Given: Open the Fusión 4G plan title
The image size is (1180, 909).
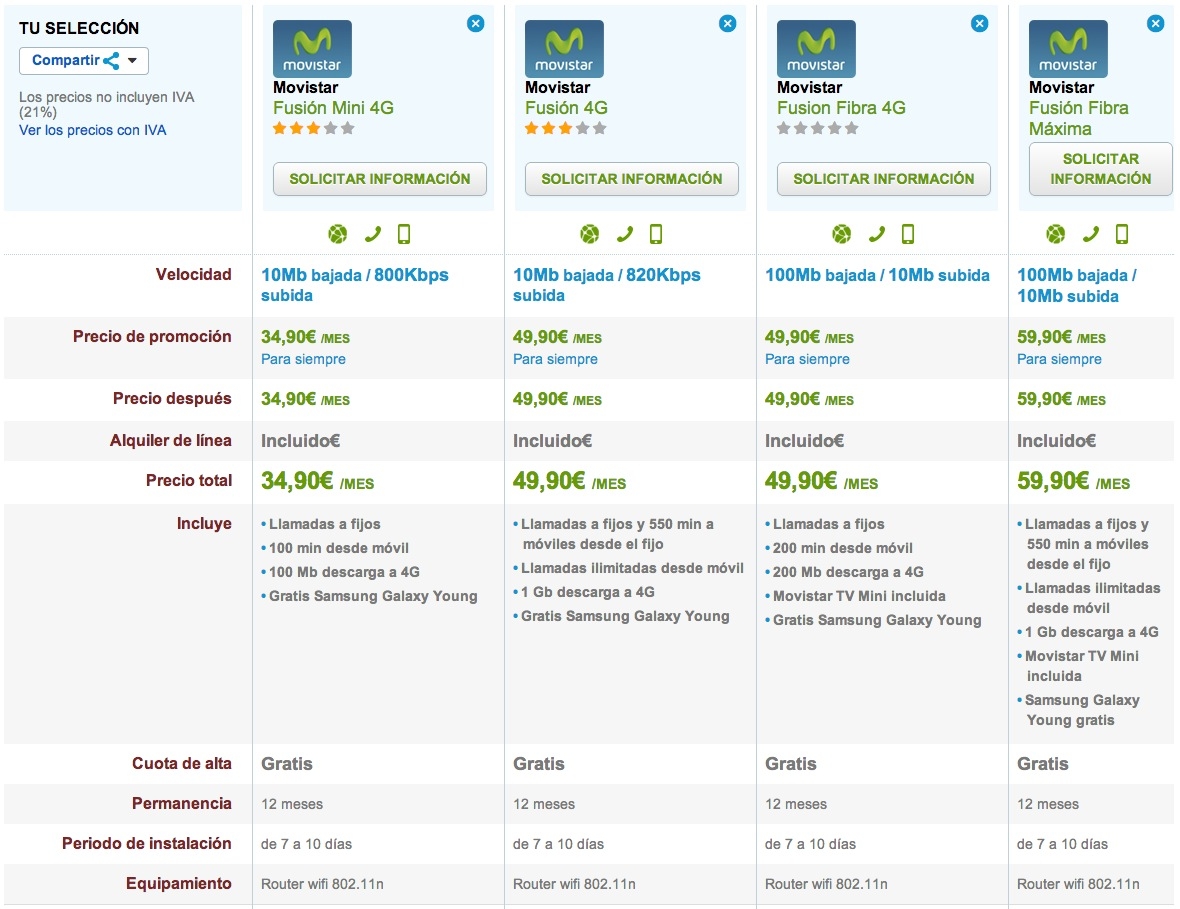Looking at the screenshot, I should click(x=567, y=108).
